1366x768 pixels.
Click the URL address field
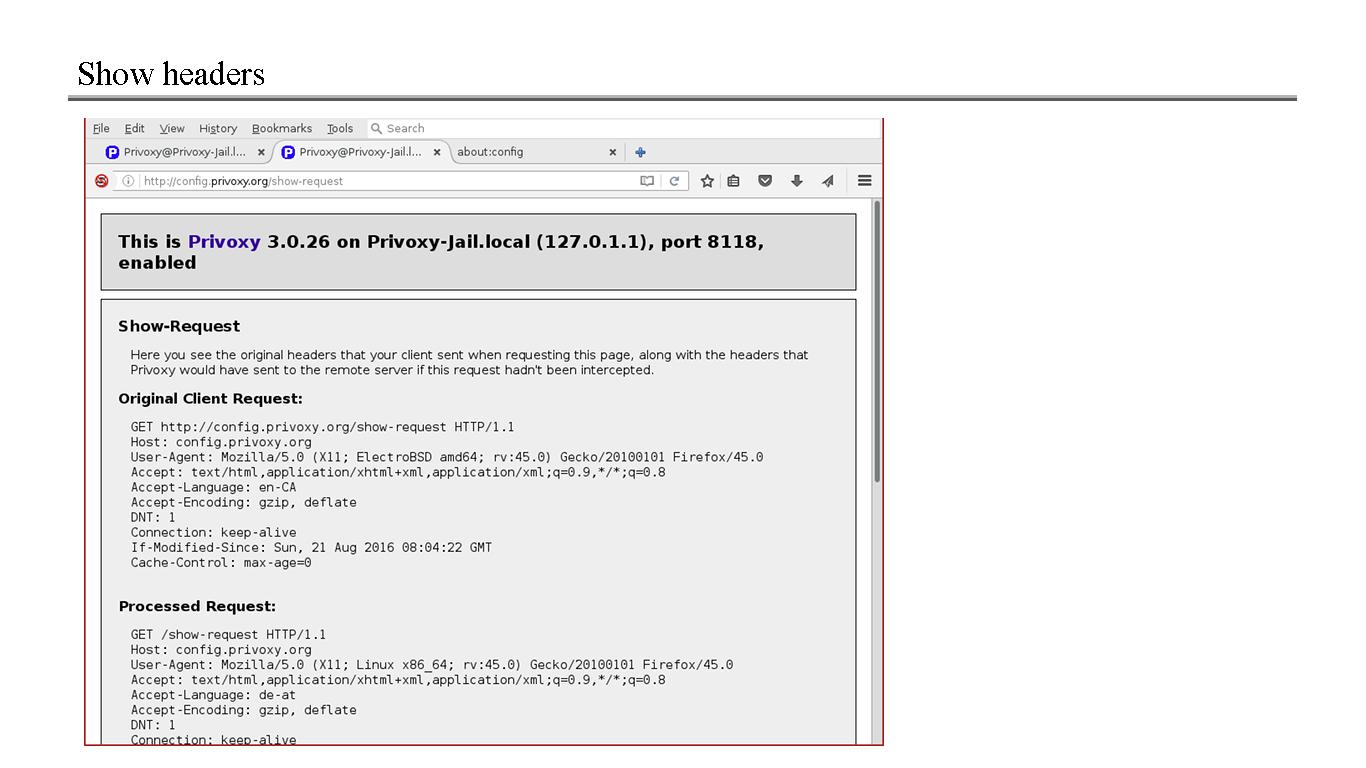[388, 181]
